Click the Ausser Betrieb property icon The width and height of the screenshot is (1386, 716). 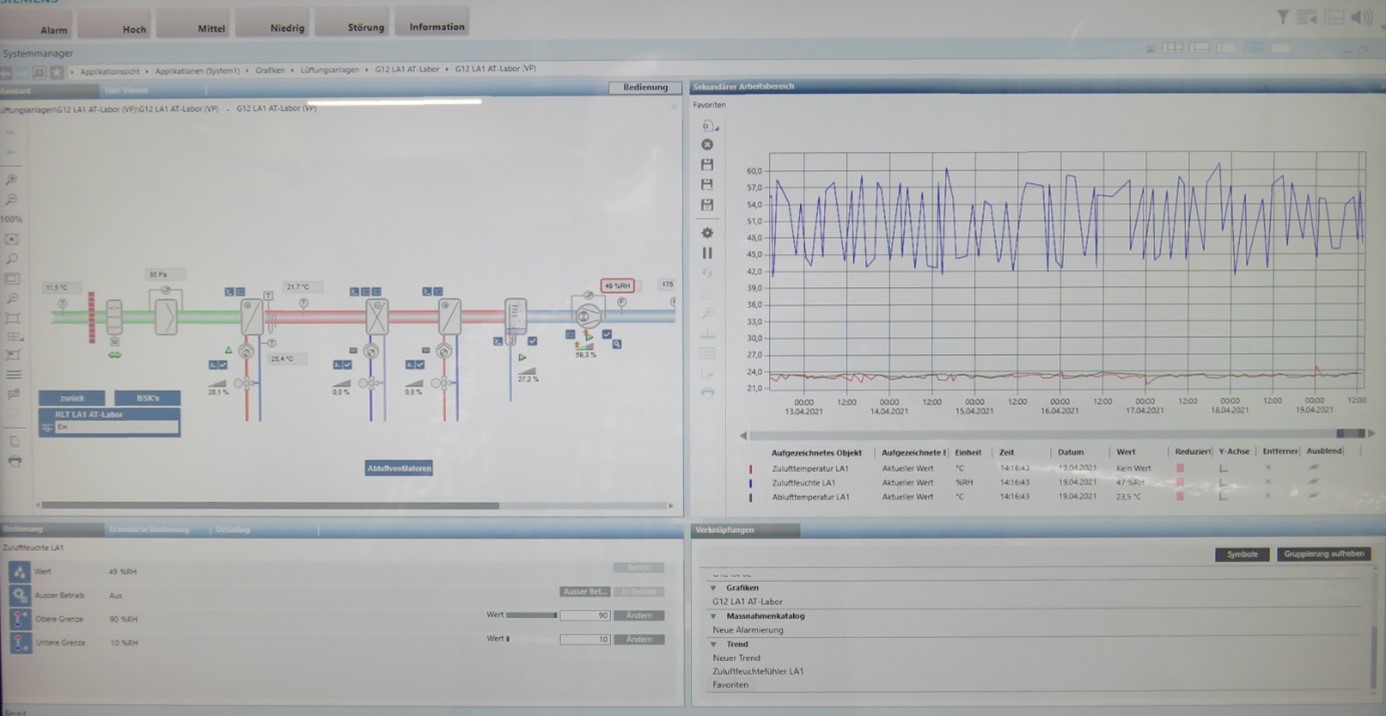pyautogui.click(x=19, y=595)
